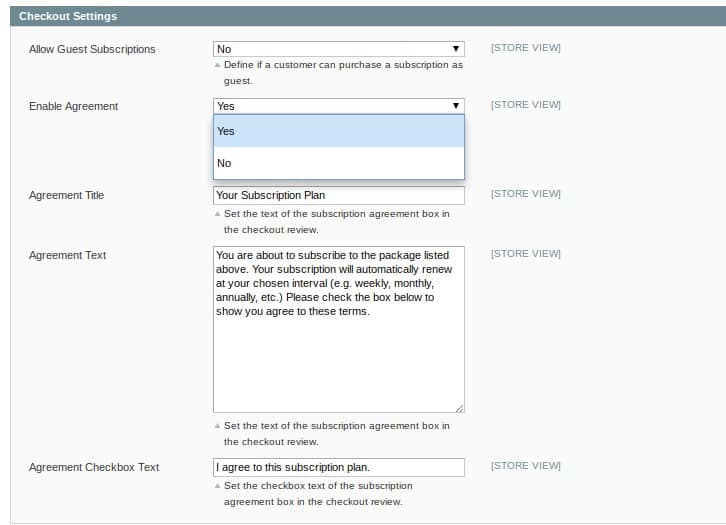The width and height of the screenshot is (726, 525).
Task: Click [STORE VIEW] beside Agreement Checkbox Text
Action: coord(525,466)
